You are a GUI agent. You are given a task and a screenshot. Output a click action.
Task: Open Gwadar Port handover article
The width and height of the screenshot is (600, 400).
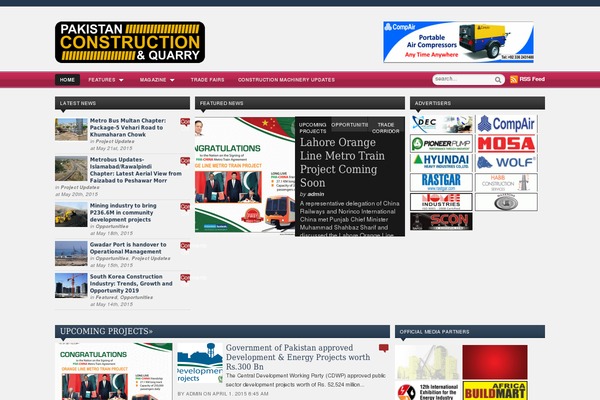coord(128,248)
